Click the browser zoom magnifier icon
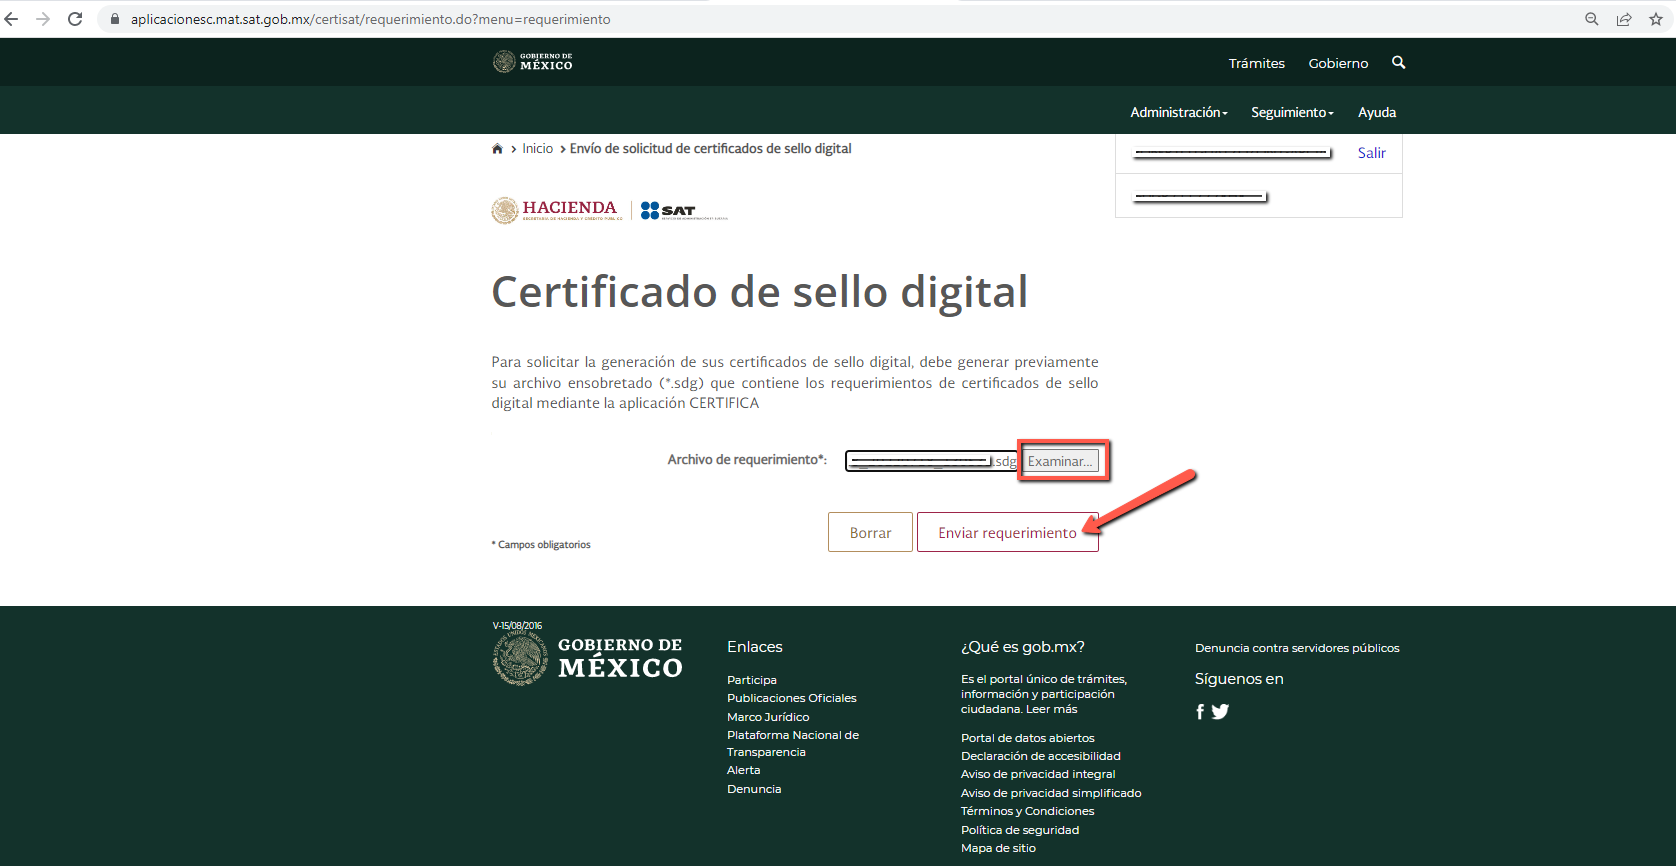 click(1592, 19)
